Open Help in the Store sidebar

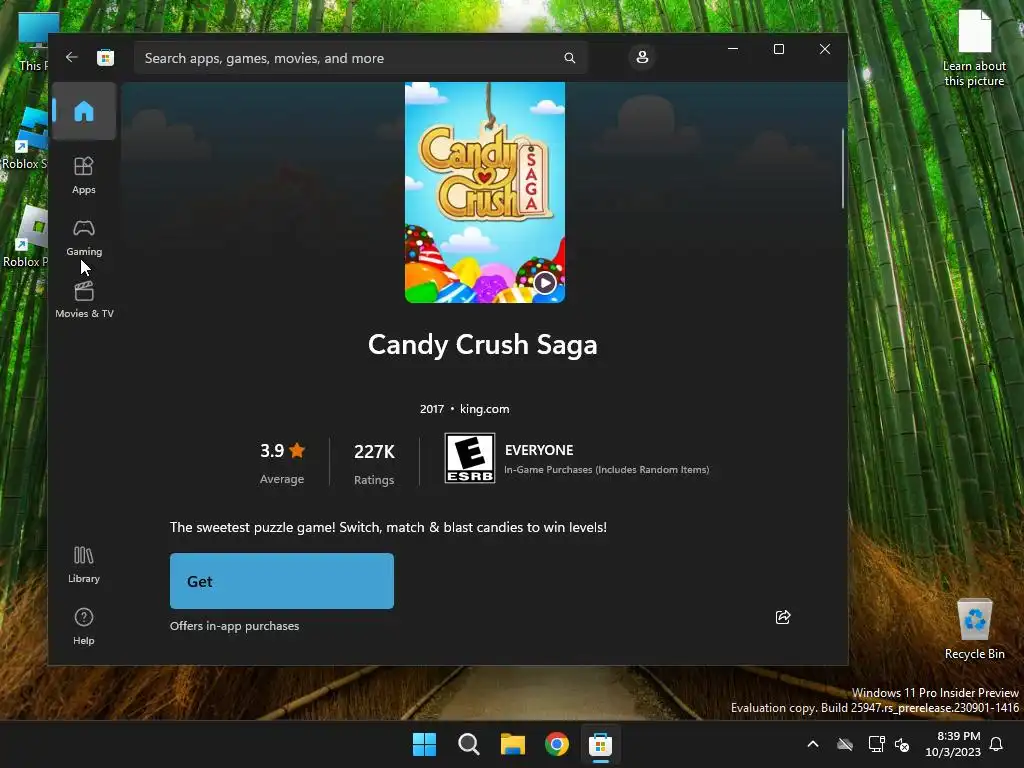[x=84, y=626]
